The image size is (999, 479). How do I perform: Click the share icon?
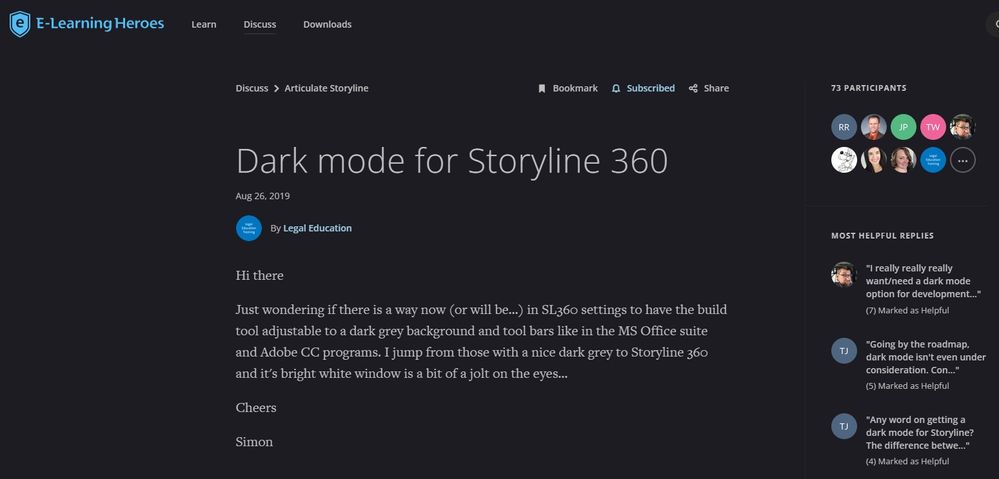[x=694, y=88]
